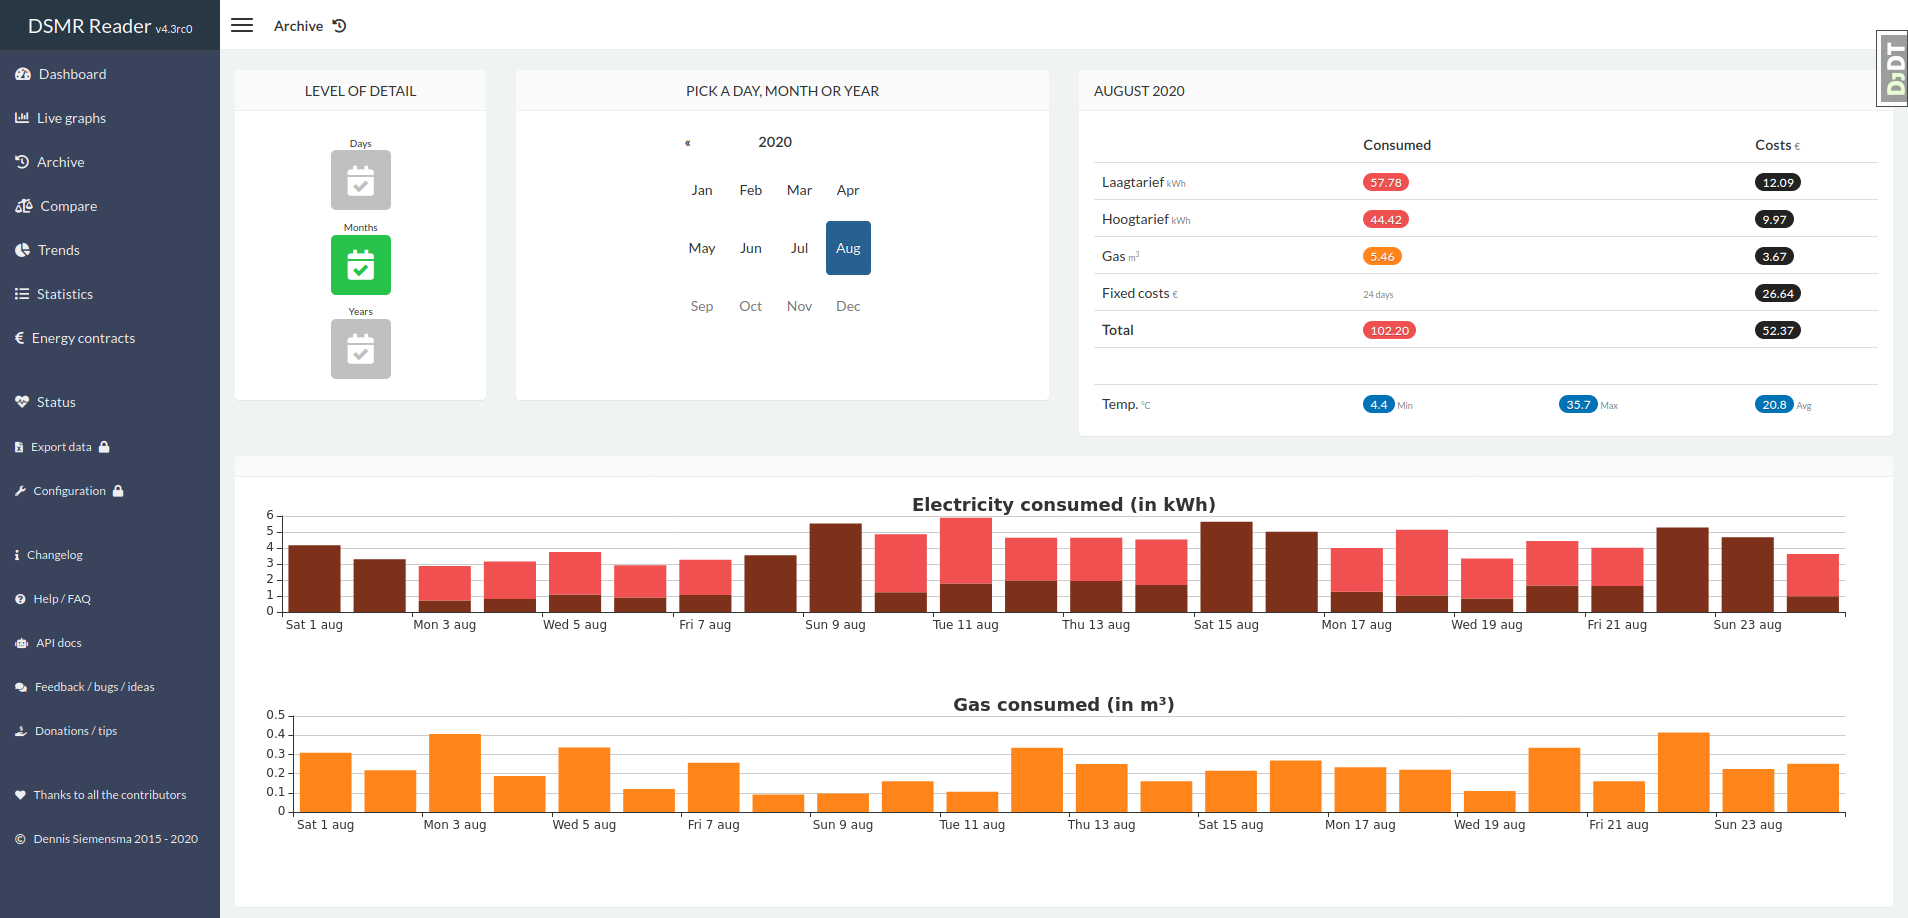Viewport: 1908px width, 918px height.
Task: Go to previous year with the left arrow
Action: tap(687, 143)
